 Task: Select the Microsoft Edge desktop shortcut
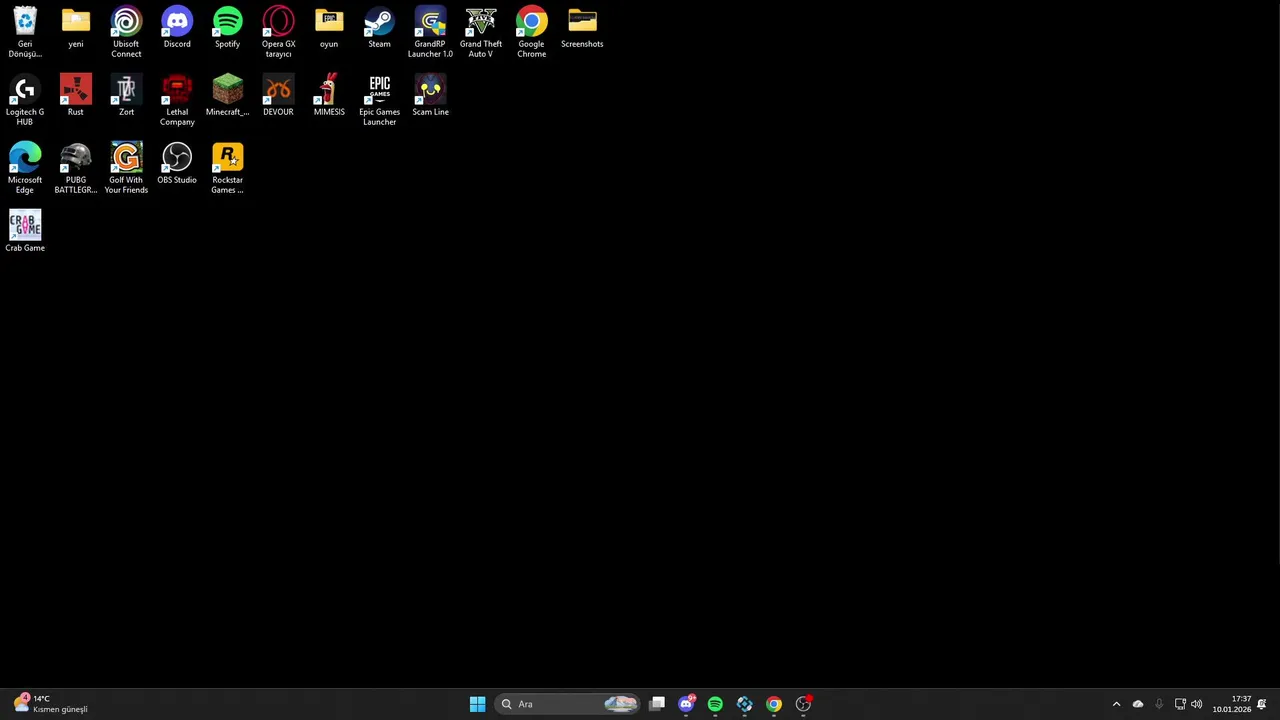25,168
